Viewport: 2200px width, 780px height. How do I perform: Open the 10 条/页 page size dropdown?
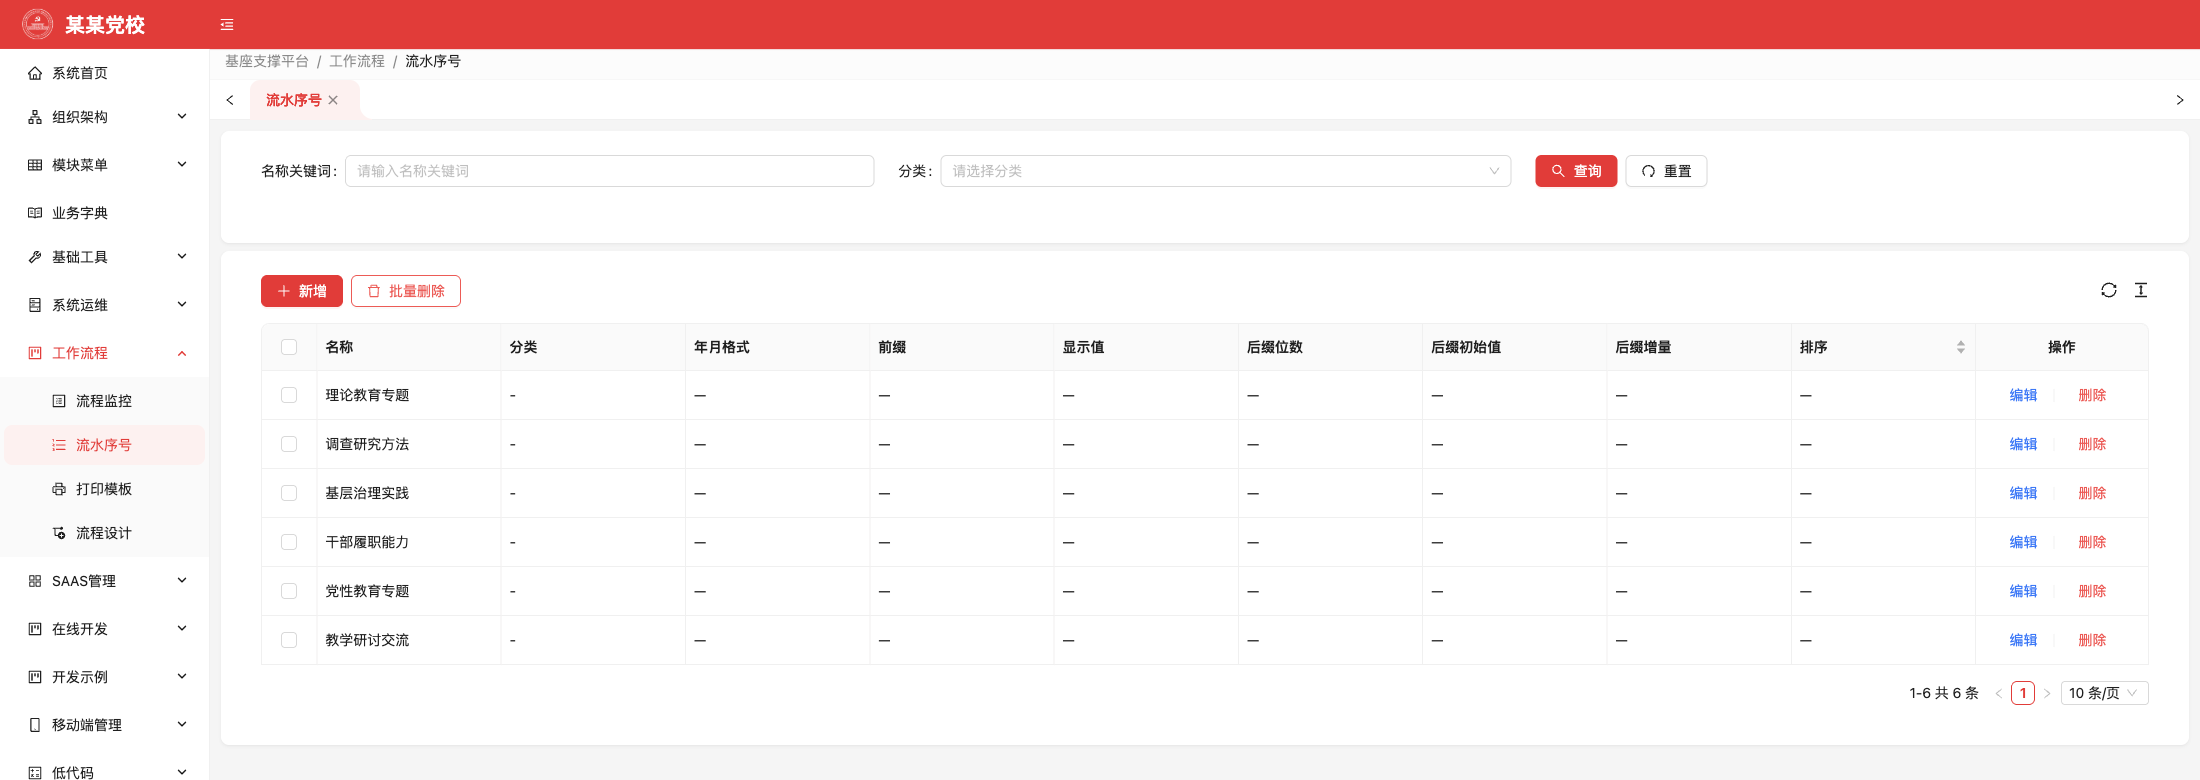[2104, 693]
